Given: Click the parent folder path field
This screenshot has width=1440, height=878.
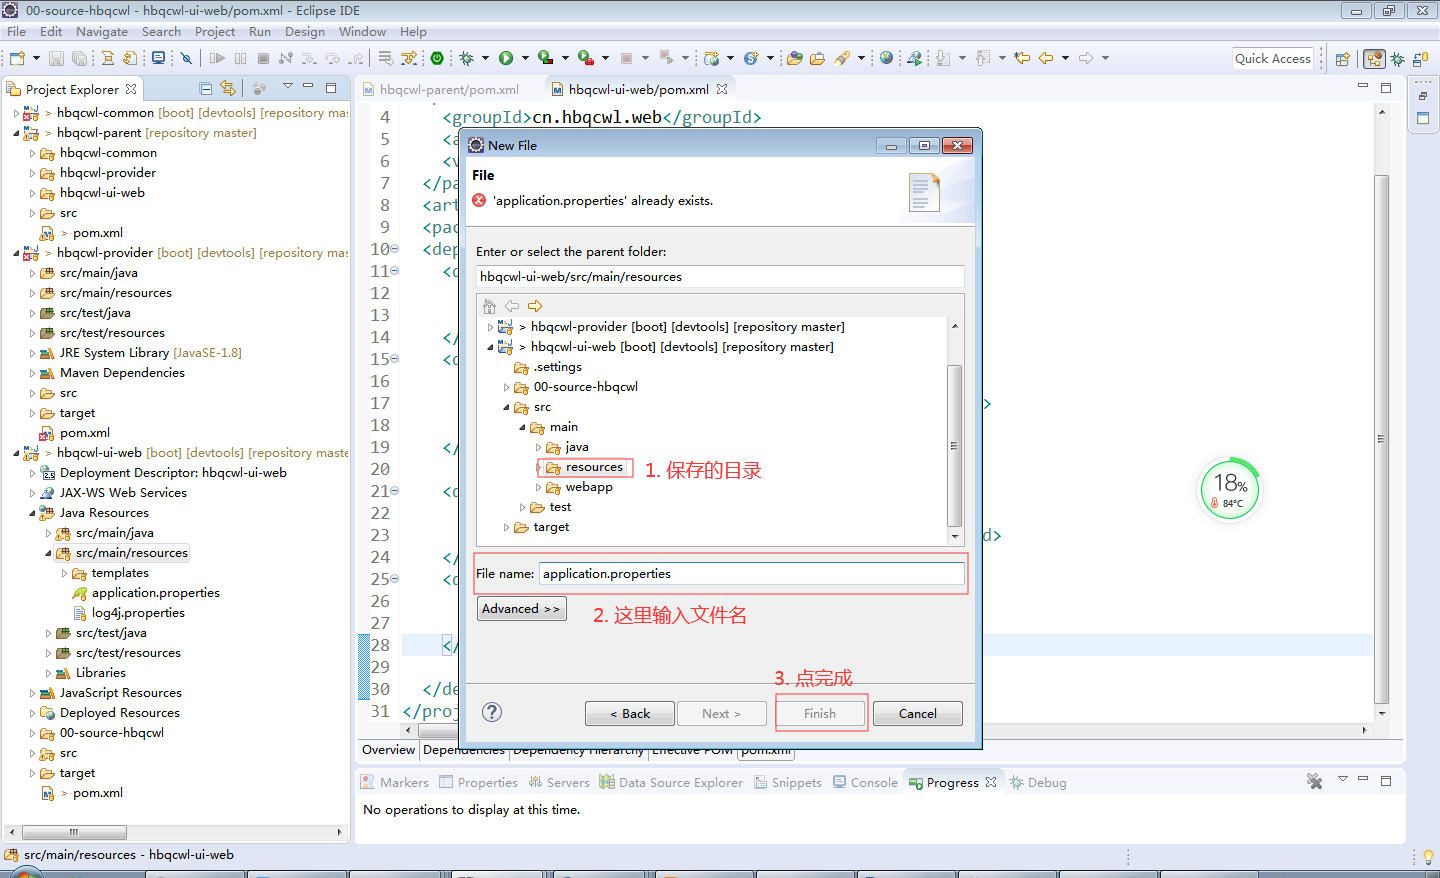Looking at the screenshot, I should (x=720, y=277).
